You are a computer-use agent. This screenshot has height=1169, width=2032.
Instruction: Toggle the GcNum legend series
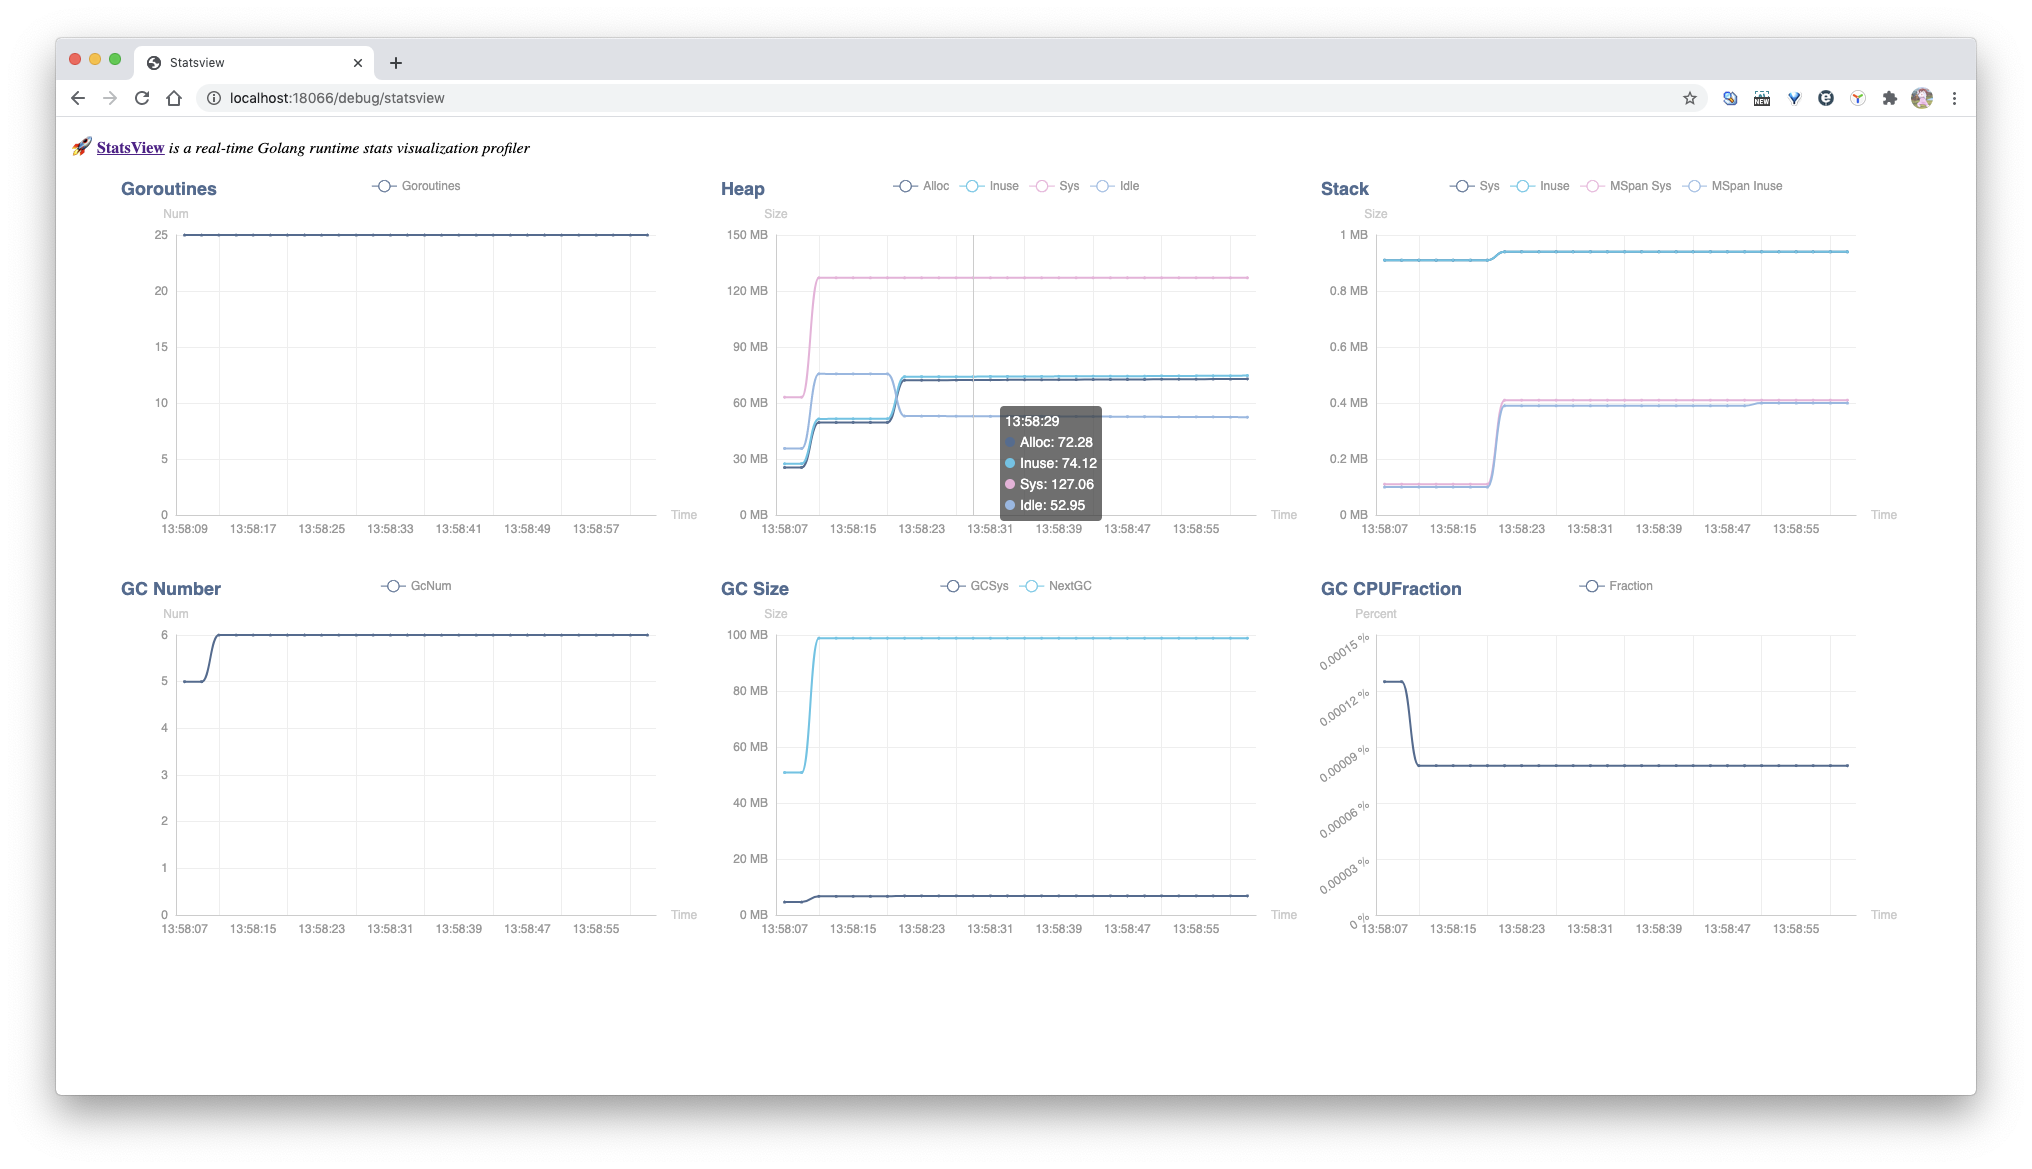point(416,586)
